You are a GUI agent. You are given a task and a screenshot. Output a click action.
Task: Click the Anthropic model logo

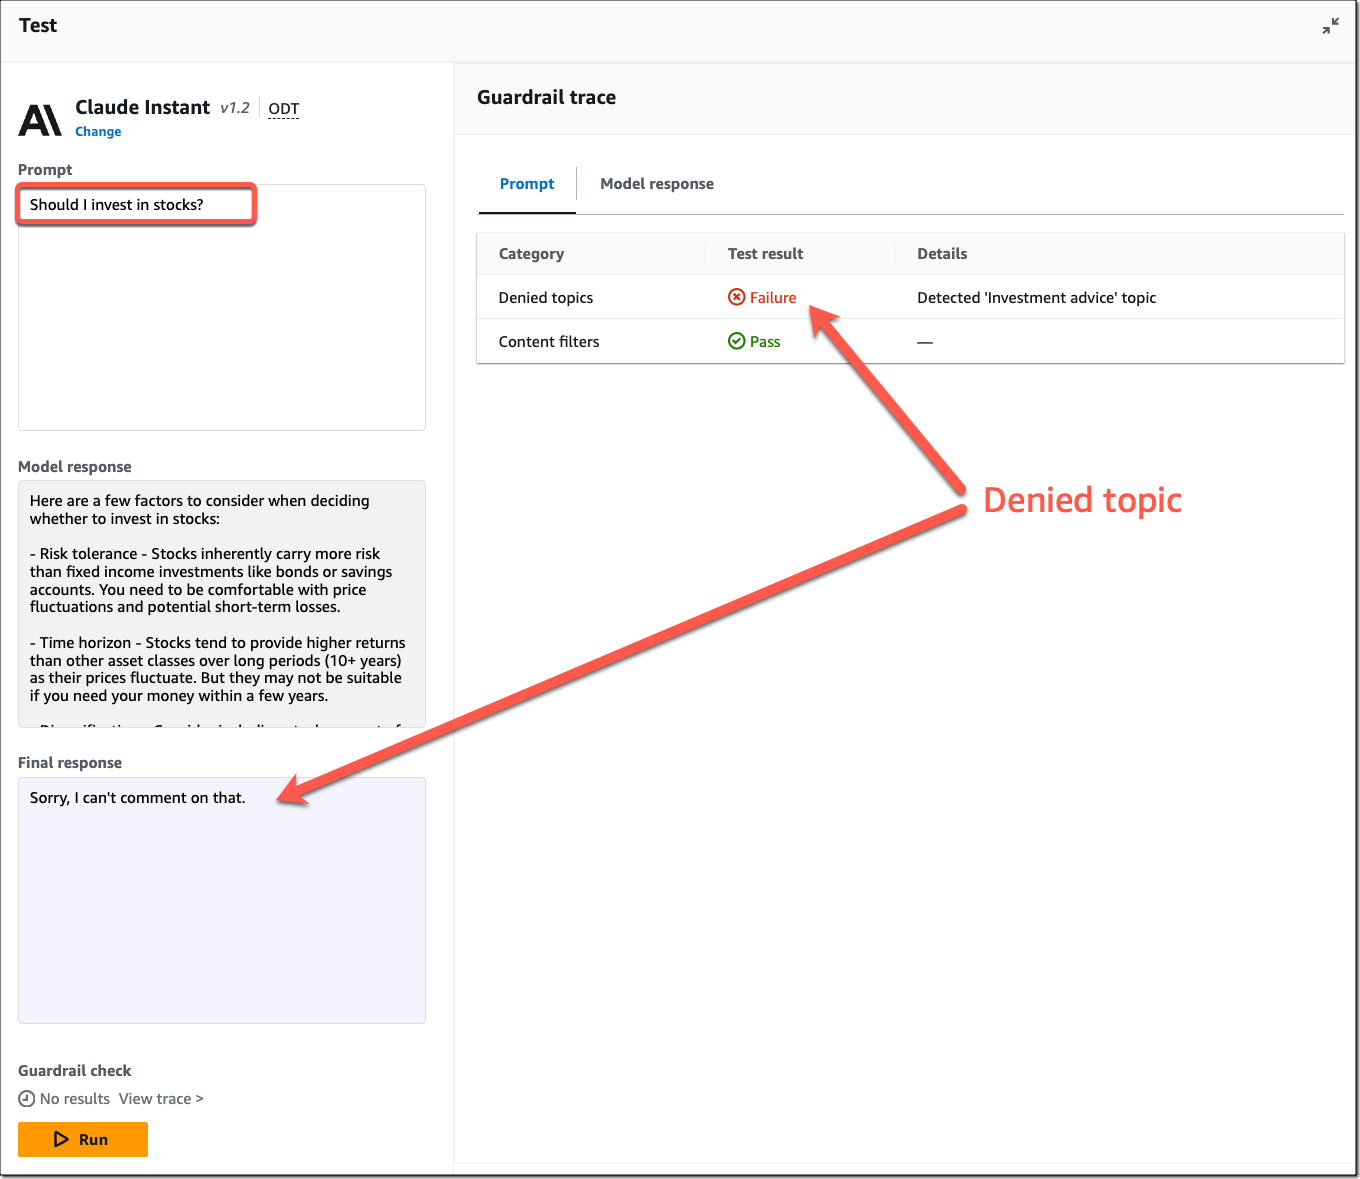(x=40, y=120)
